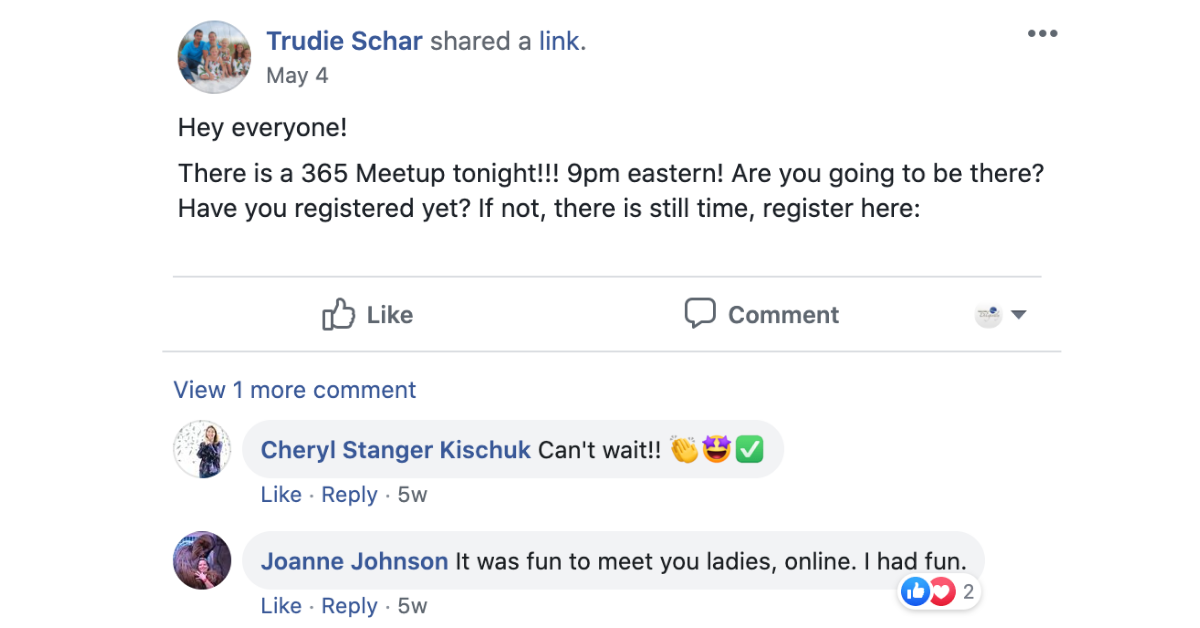The width and height of the screenshot is (1200, 628).
Task: Open the shared link word in the header
Action: pos(559,41)
